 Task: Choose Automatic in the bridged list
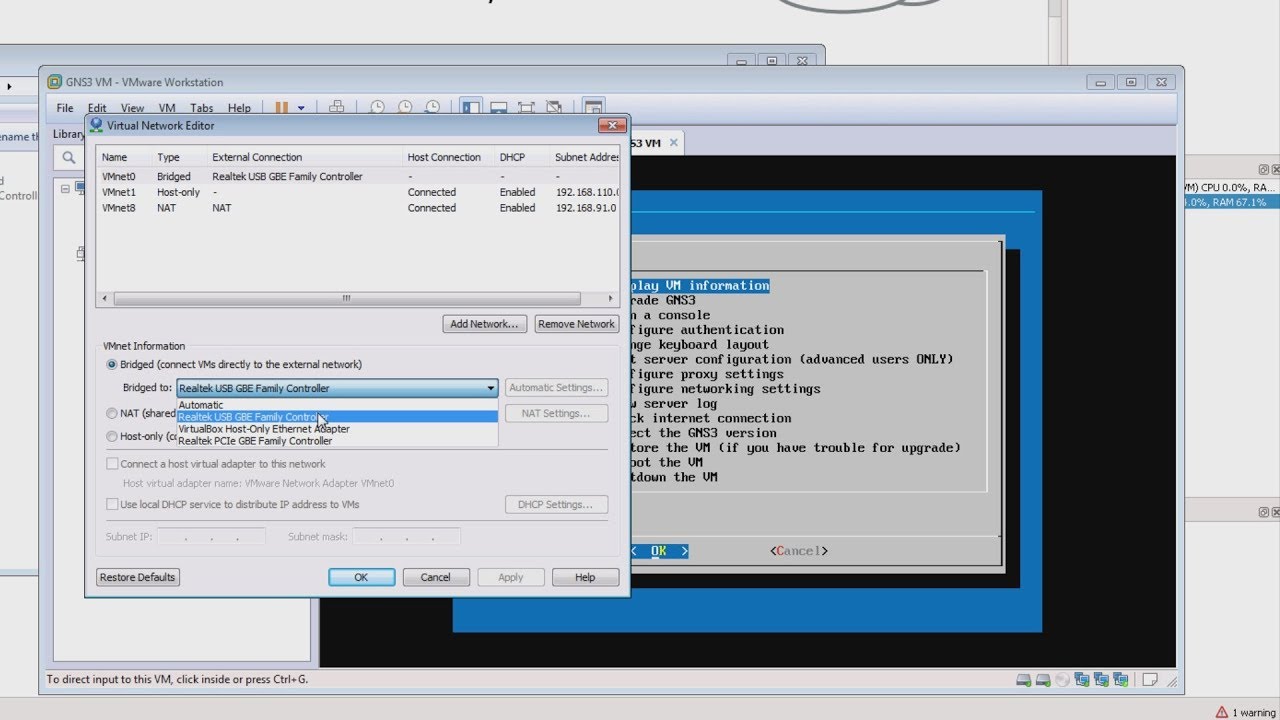click(337, 405)
